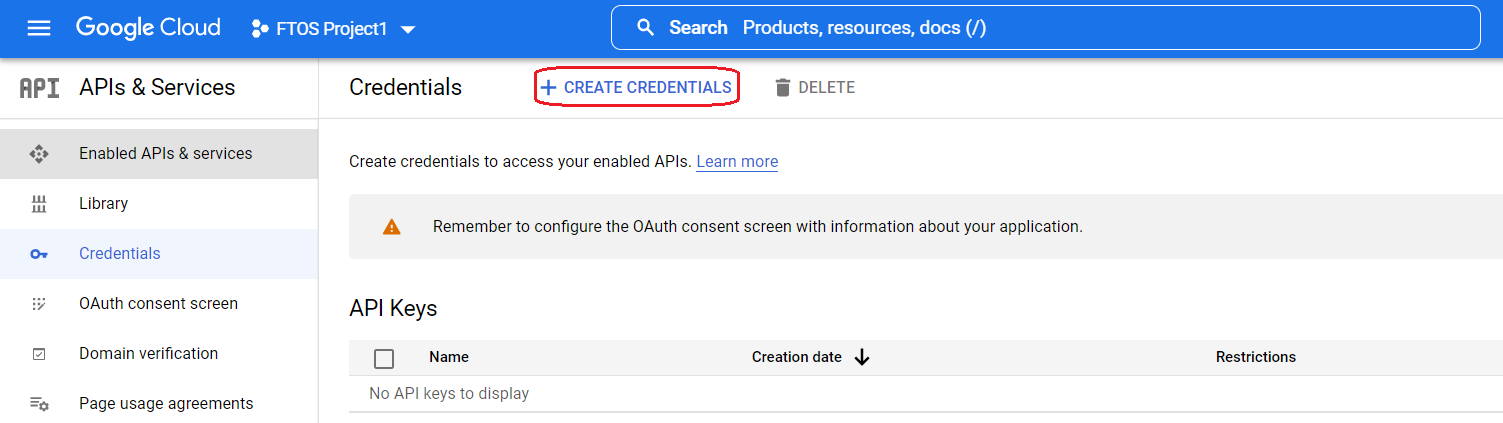Click the CREATE CREDENTIALS button
This screenshot has width=1503, height=423.
click(636, 88)
